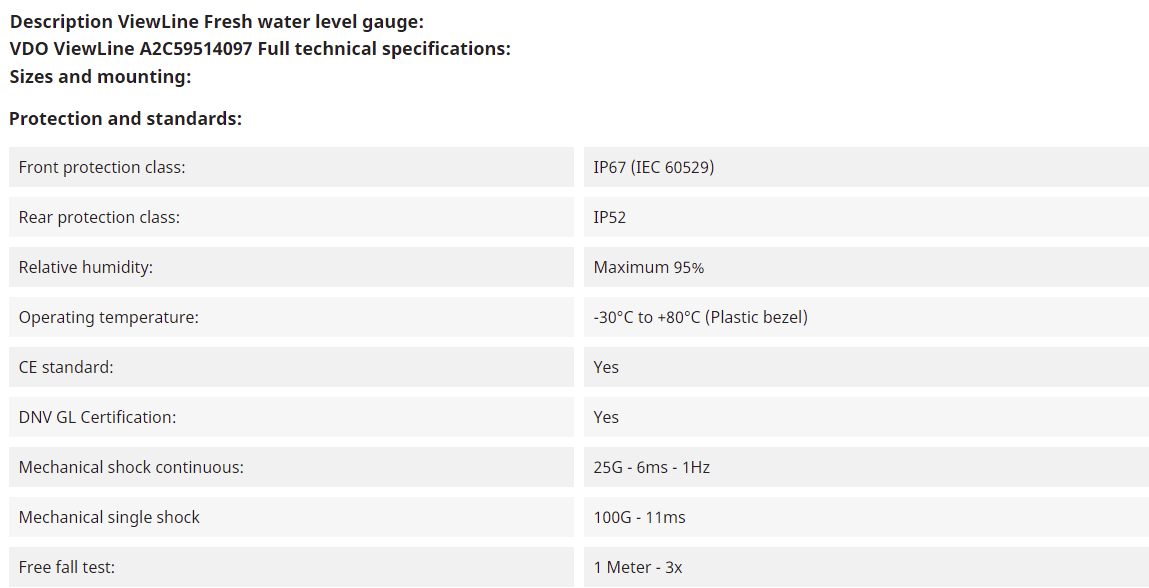Click the '-30°C to +80°C (Plastic bezel)' value
1149x588 pixels.
(700, 317)
